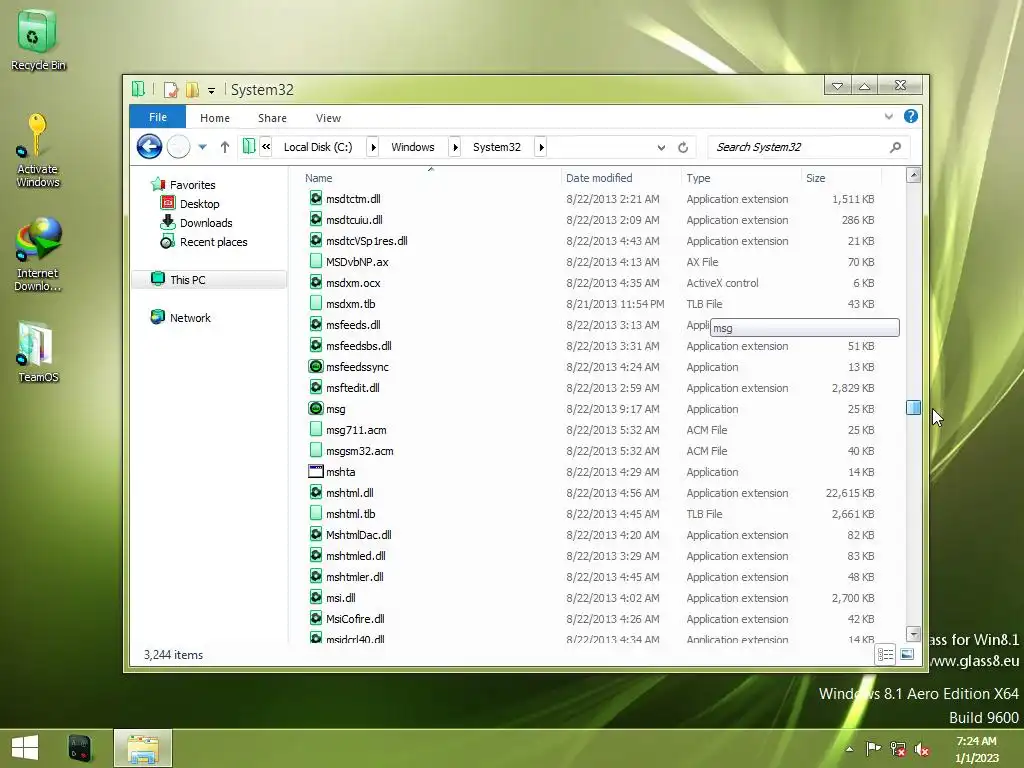Viewport: 1024px width, 768px height.
Task: Open Customize Quick Access Toolbar dropdown
Action: [x=211, y=91]
